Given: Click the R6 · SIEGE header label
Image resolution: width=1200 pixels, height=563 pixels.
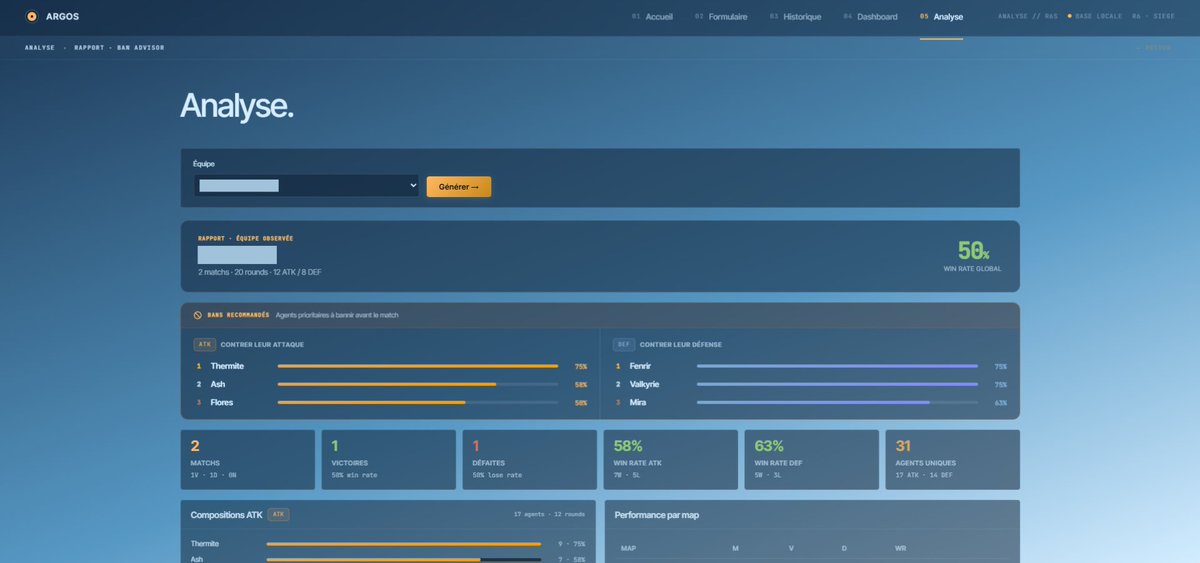Looking at the screenshot, I should tap(1153, 17).
